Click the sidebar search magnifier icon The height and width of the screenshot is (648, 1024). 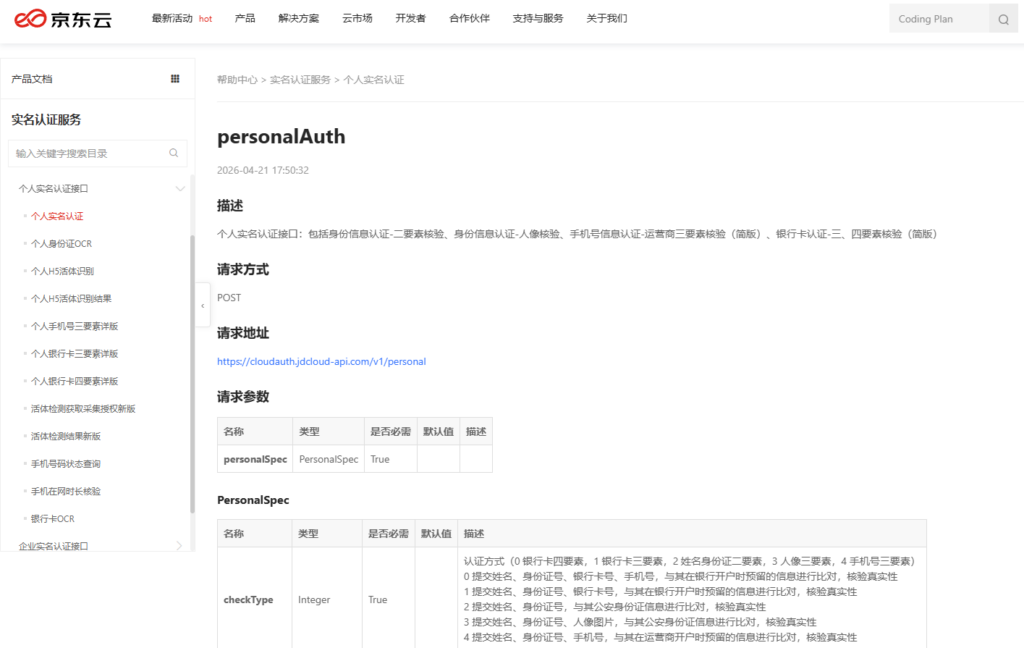(174, 153)
